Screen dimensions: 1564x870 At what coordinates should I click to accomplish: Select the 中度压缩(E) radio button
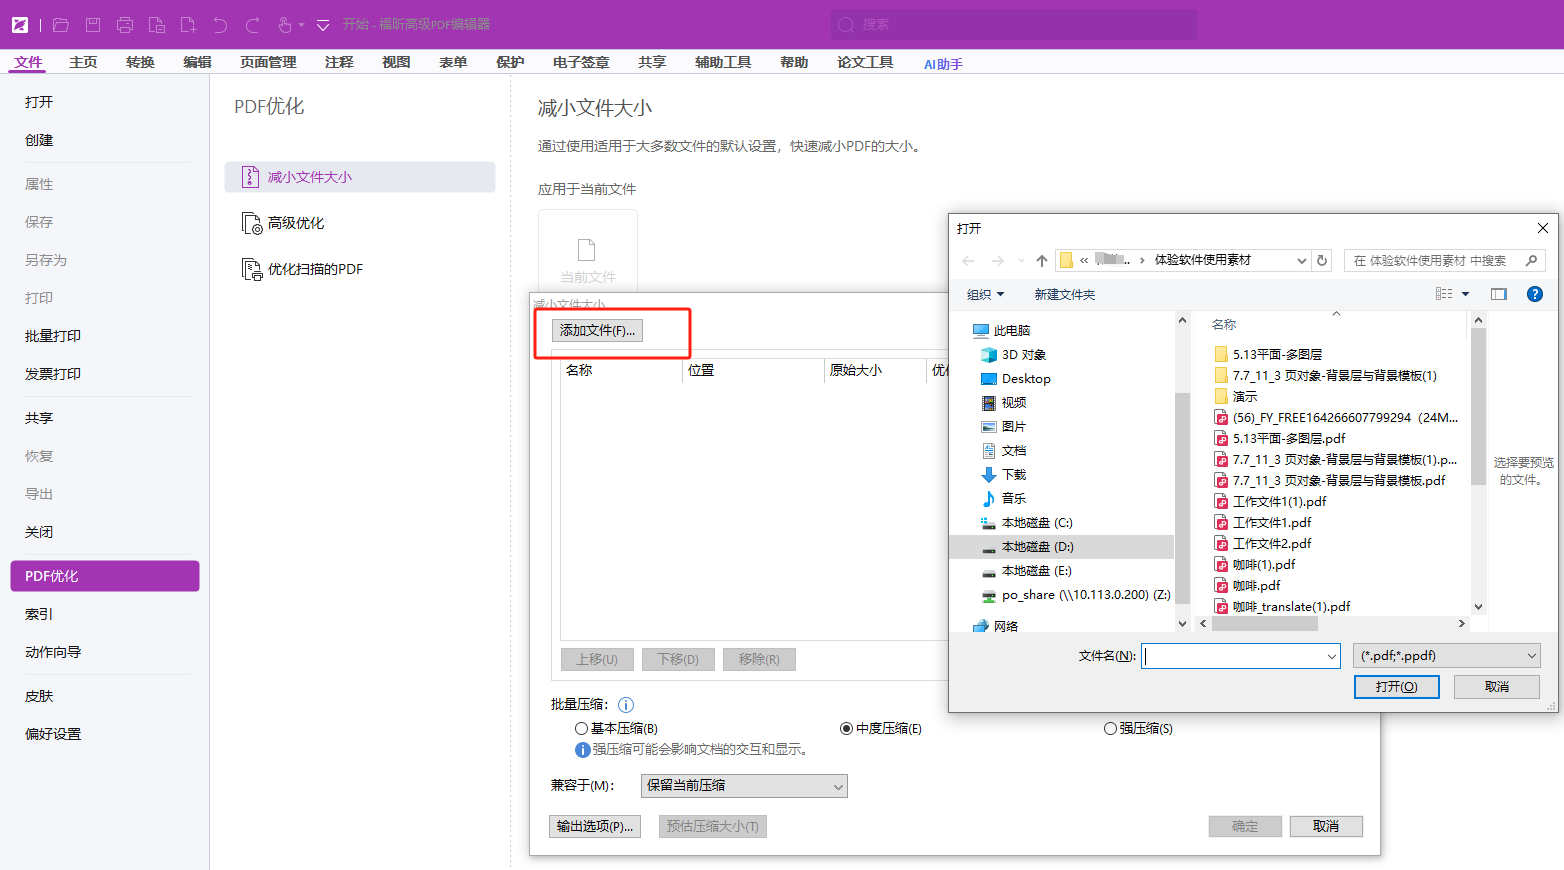tap(846, 729)
